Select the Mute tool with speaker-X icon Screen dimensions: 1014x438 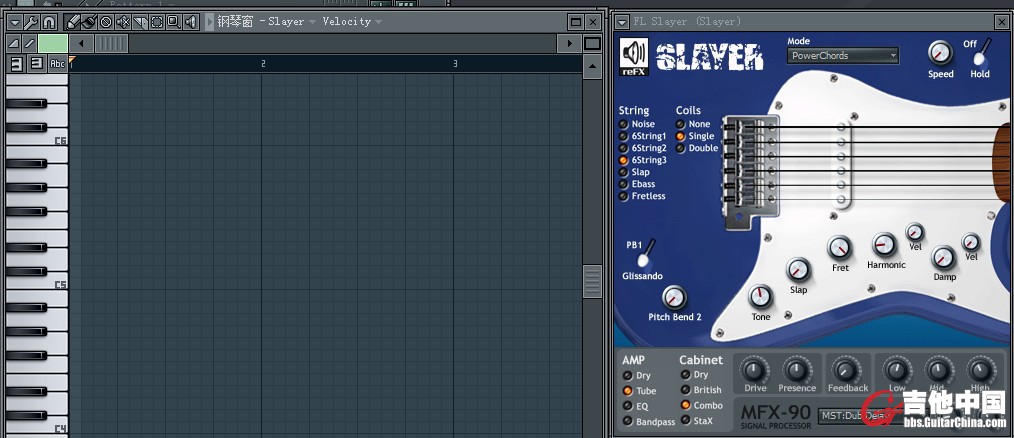coord(123,23)
